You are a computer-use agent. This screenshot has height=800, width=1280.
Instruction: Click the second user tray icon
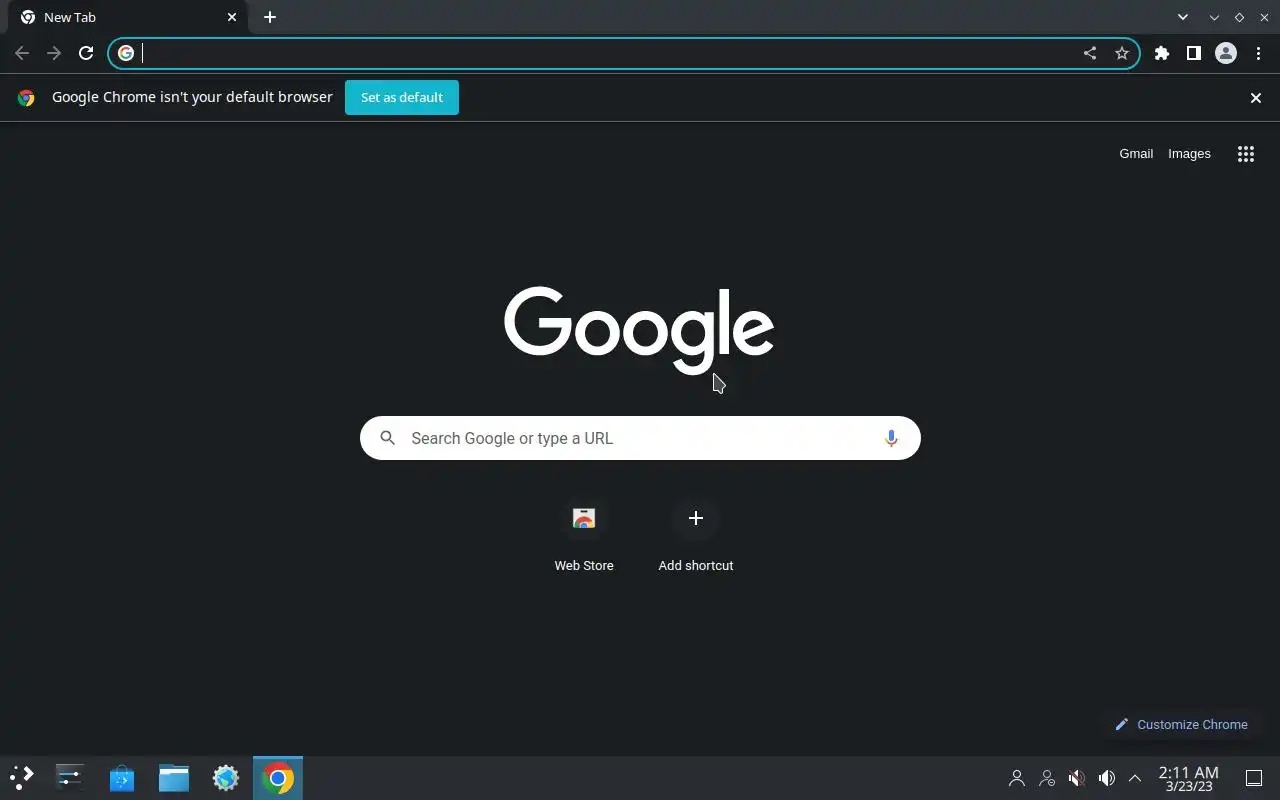point(1047,777)
